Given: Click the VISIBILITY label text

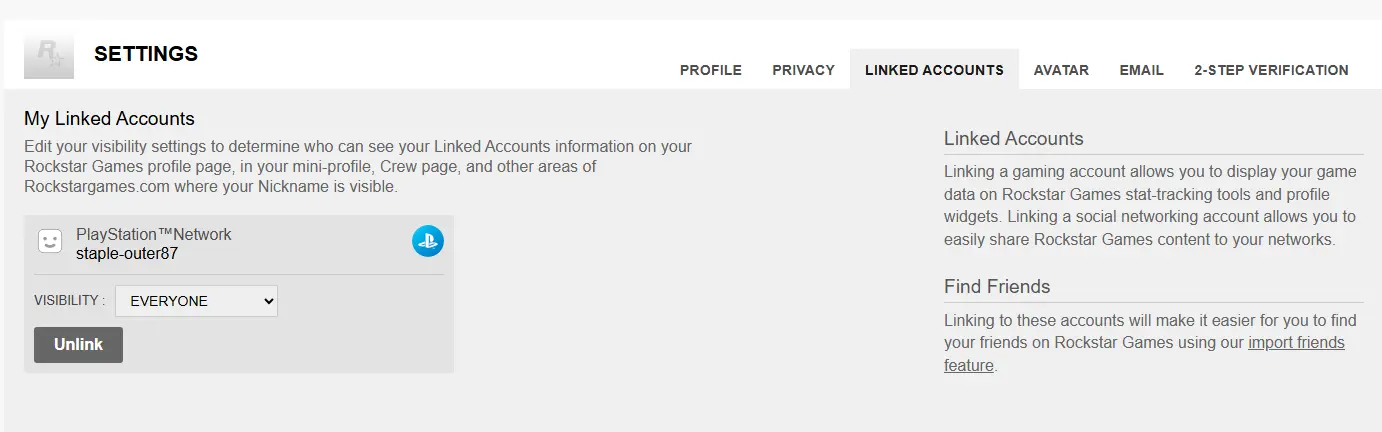Looking at the screenshot, I should (69, 301).
